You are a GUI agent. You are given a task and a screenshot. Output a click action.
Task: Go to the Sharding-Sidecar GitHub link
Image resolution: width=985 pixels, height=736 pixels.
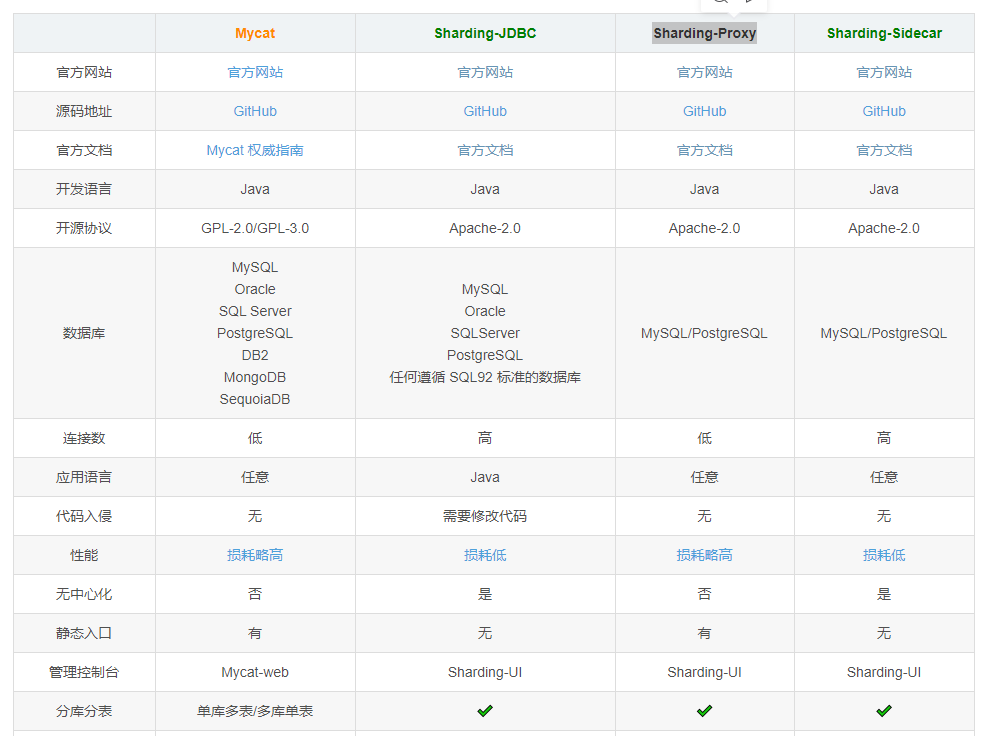[x=884, y=111]
